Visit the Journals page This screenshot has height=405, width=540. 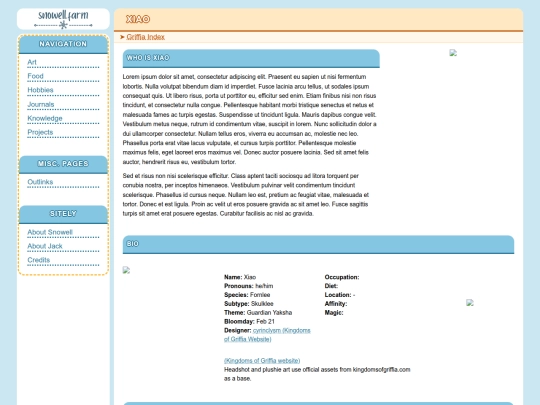(41, 104)
